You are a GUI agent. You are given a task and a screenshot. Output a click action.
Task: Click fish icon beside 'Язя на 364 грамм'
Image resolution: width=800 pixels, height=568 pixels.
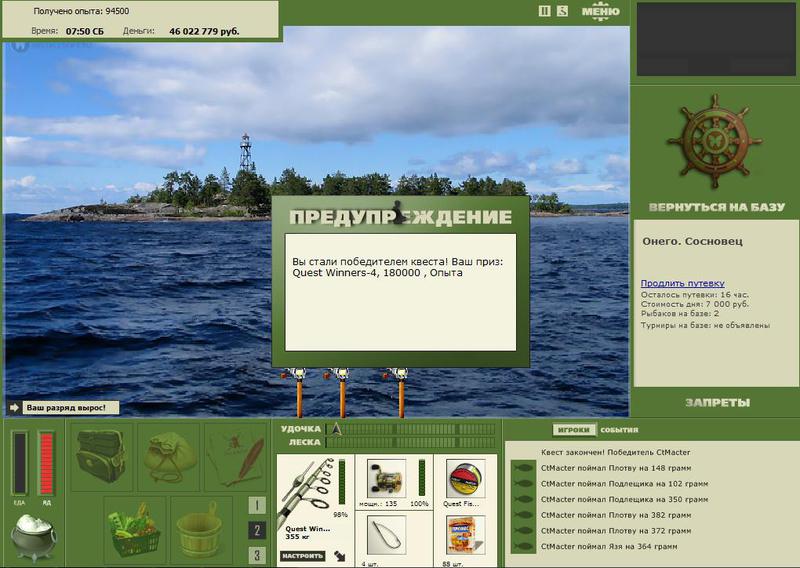tap(522, 547)
